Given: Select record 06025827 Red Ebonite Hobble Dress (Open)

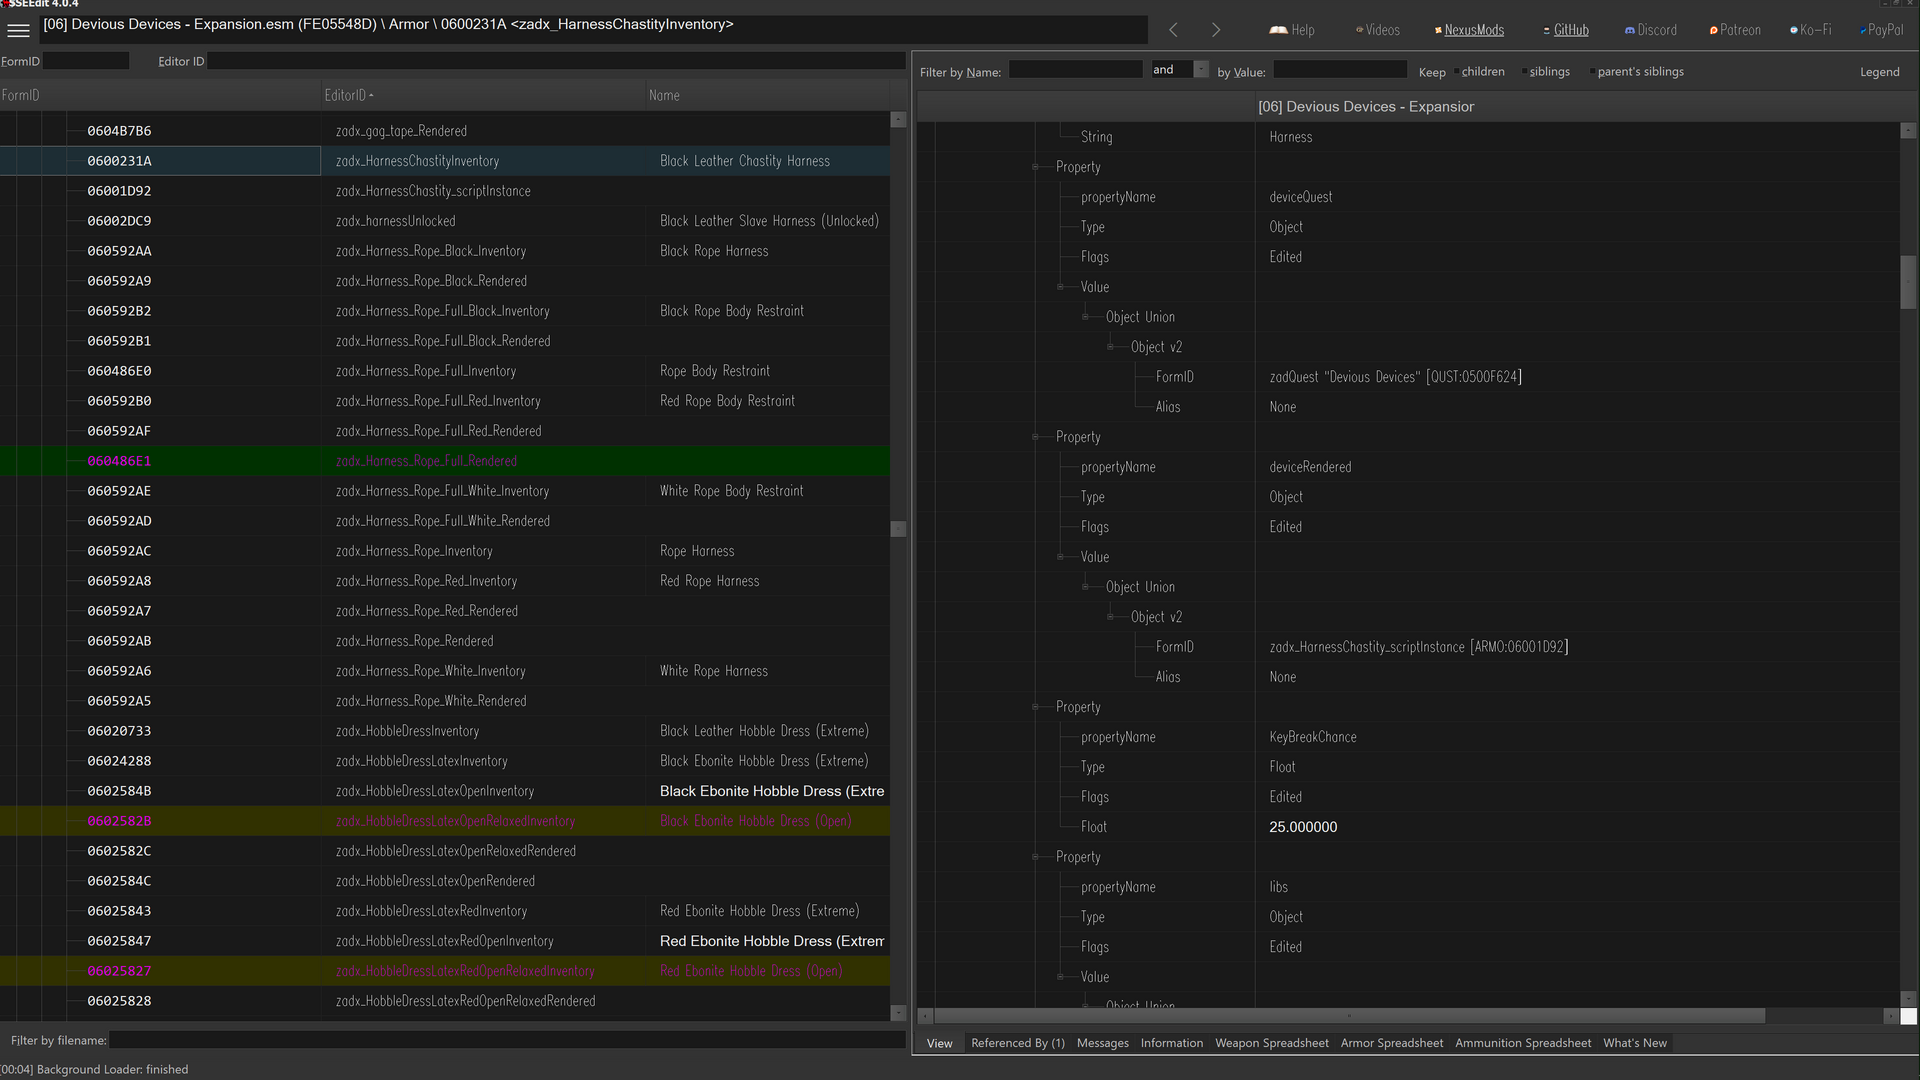Looking at the screenshot, I should pyautogui.click(x=445, y=971).
